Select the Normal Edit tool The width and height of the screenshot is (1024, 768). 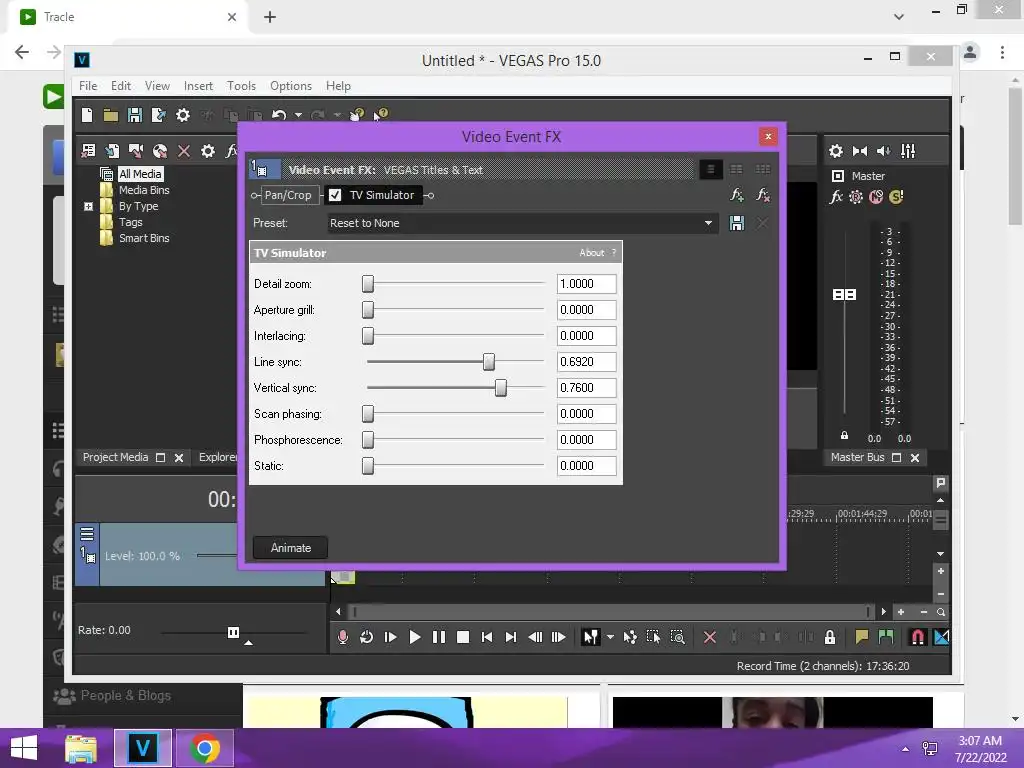590,637
